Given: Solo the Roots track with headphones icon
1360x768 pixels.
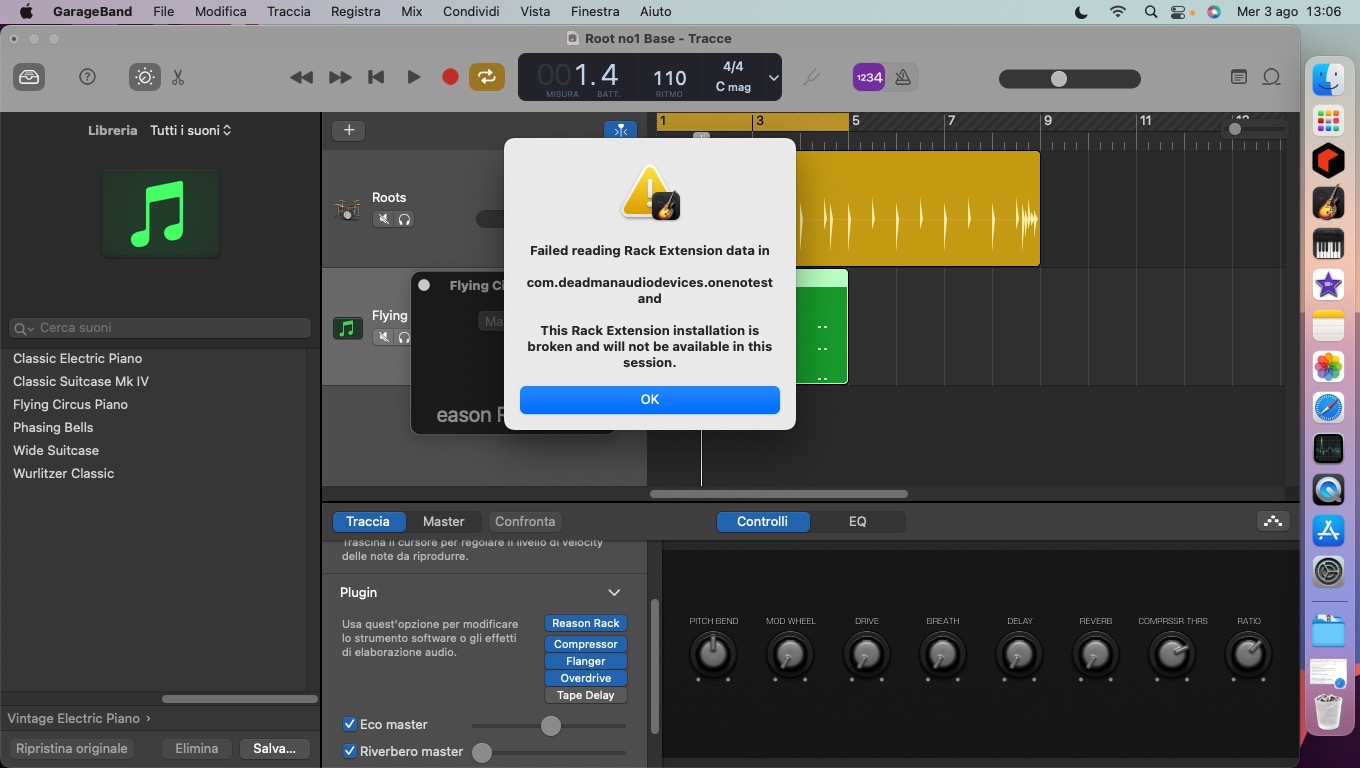Looking at the screenshot, I should 404,219.
